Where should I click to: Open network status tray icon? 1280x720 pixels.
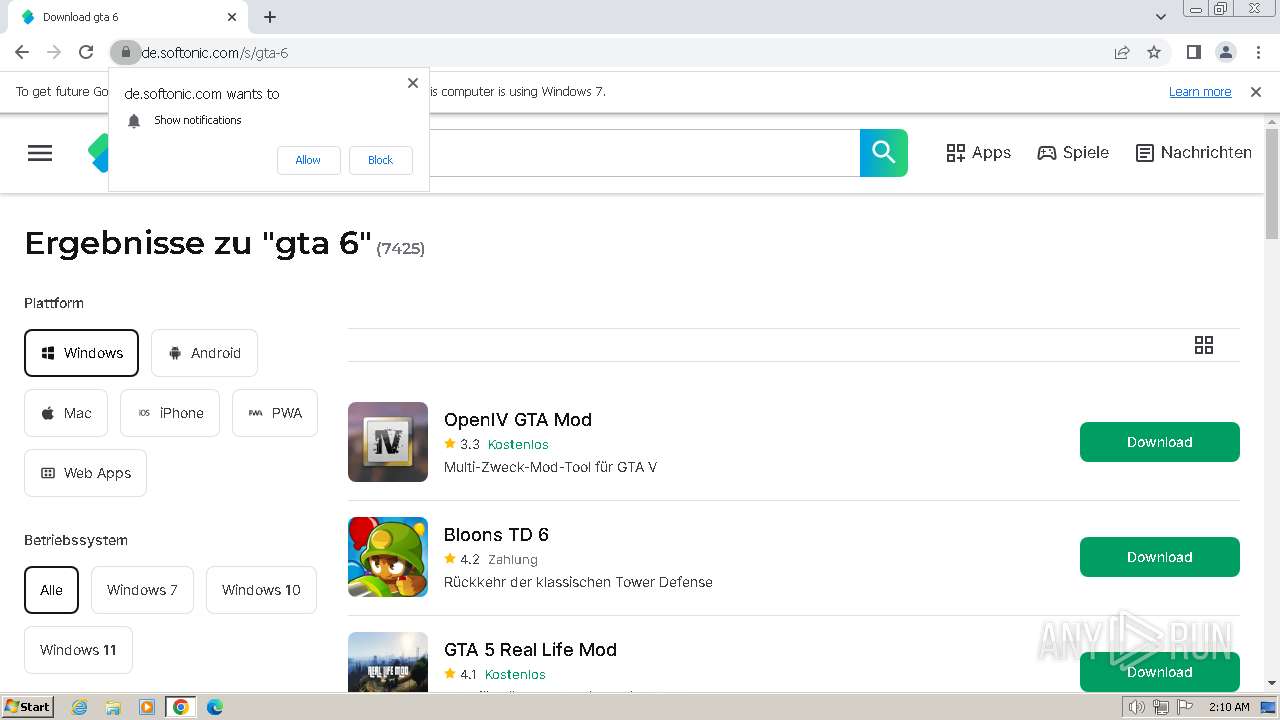pyautogui.click(x=1161, y=707)
